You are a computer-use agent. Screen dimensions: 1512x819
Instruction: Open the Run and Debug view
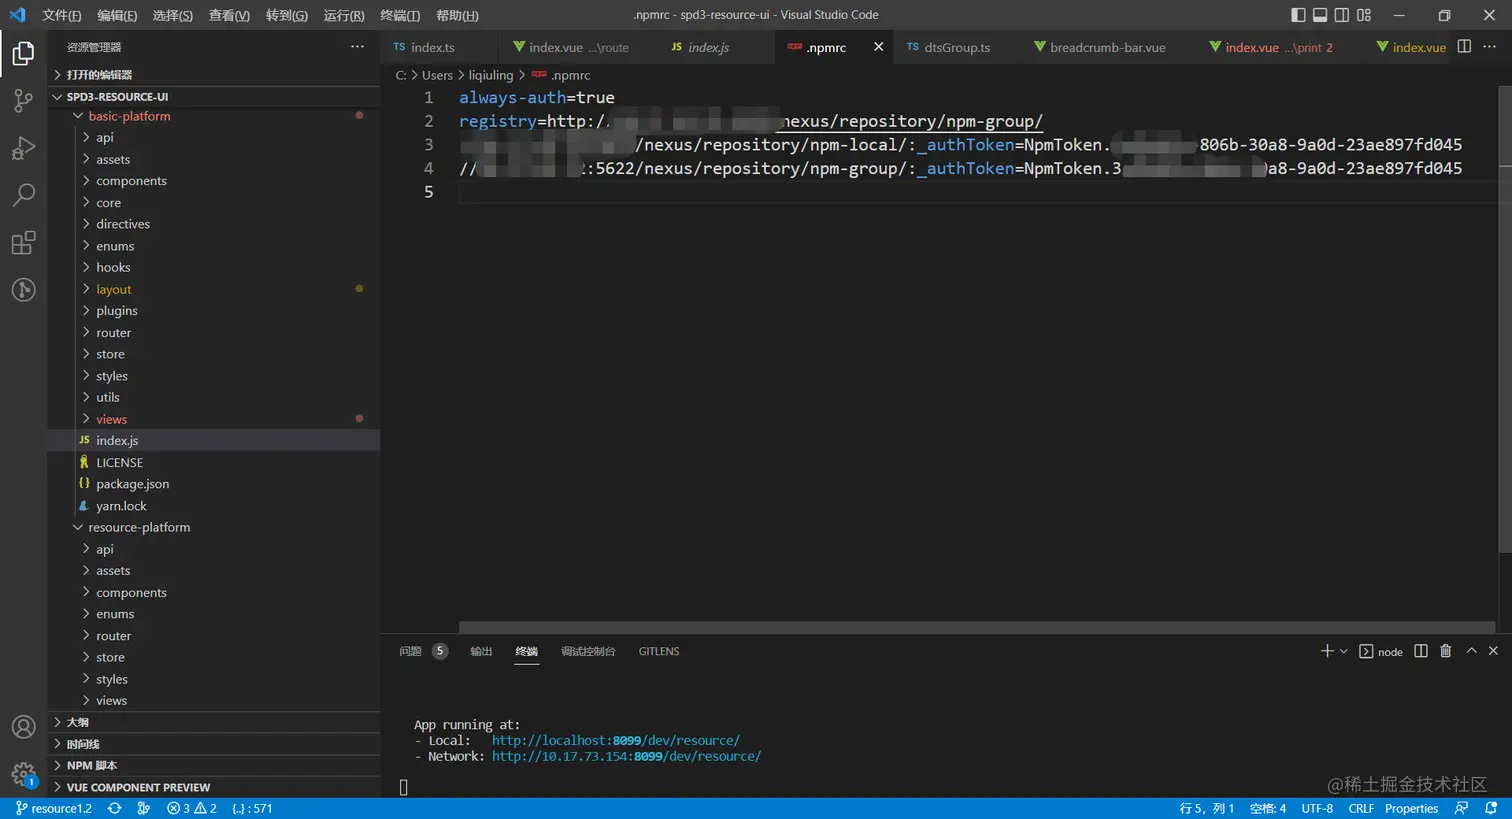[x=23, y=148]
